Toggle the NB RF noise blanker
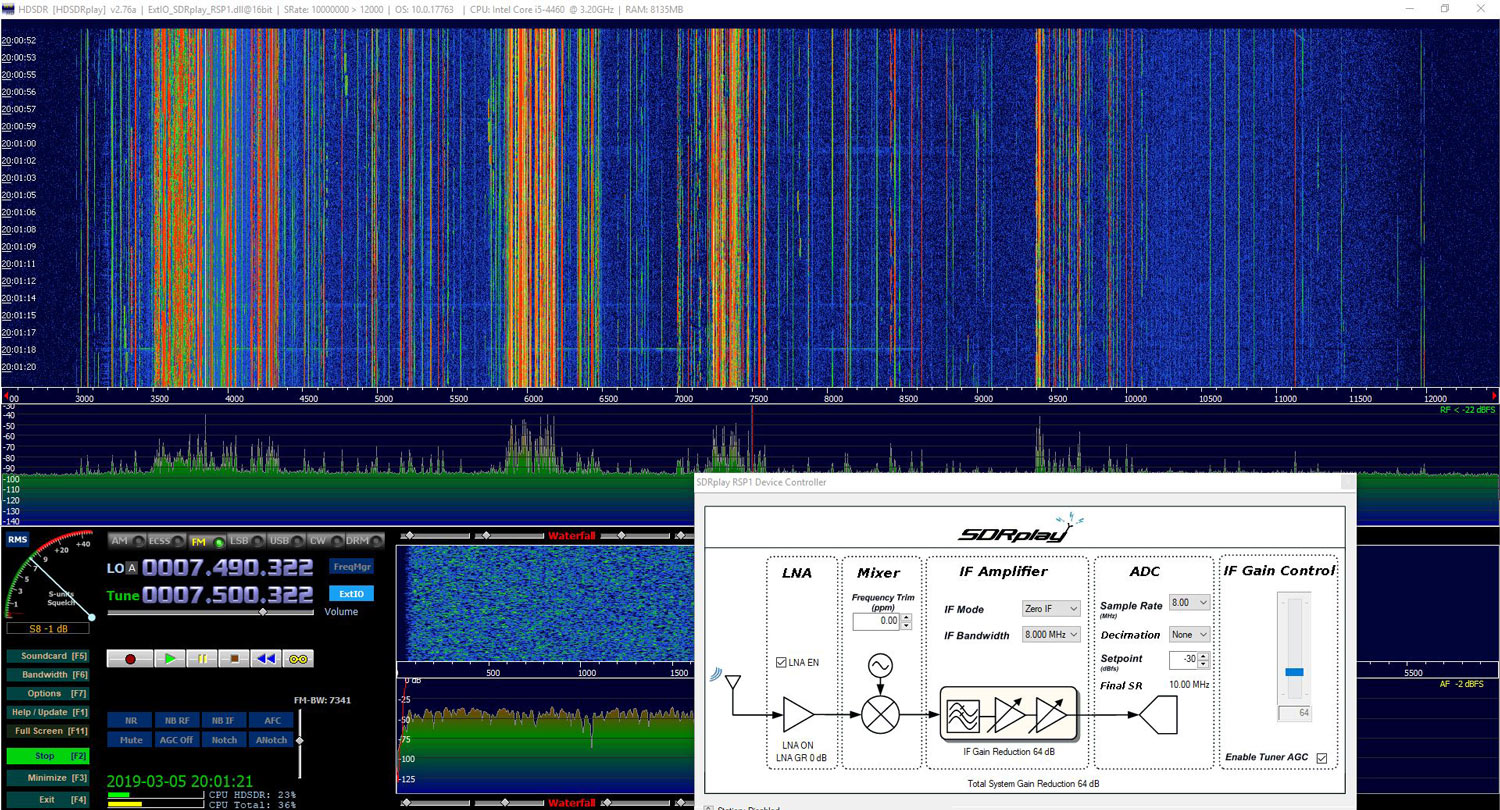 177,720
